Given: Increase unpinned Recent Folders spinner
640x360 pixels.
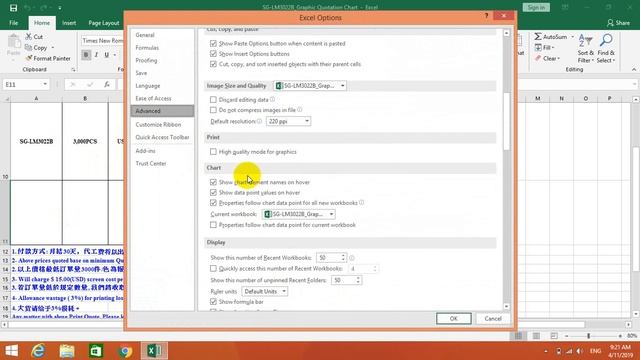Looking at the screenshot, I should [x=358, y=278].
